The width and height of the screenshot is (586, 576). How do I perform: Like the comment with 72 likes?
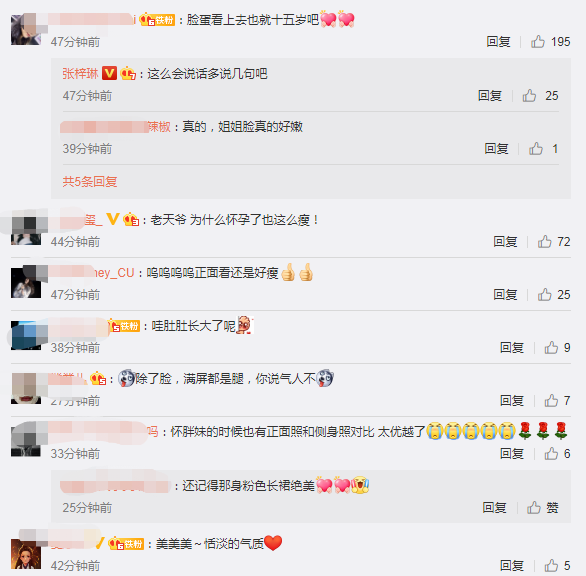(554, 242)
